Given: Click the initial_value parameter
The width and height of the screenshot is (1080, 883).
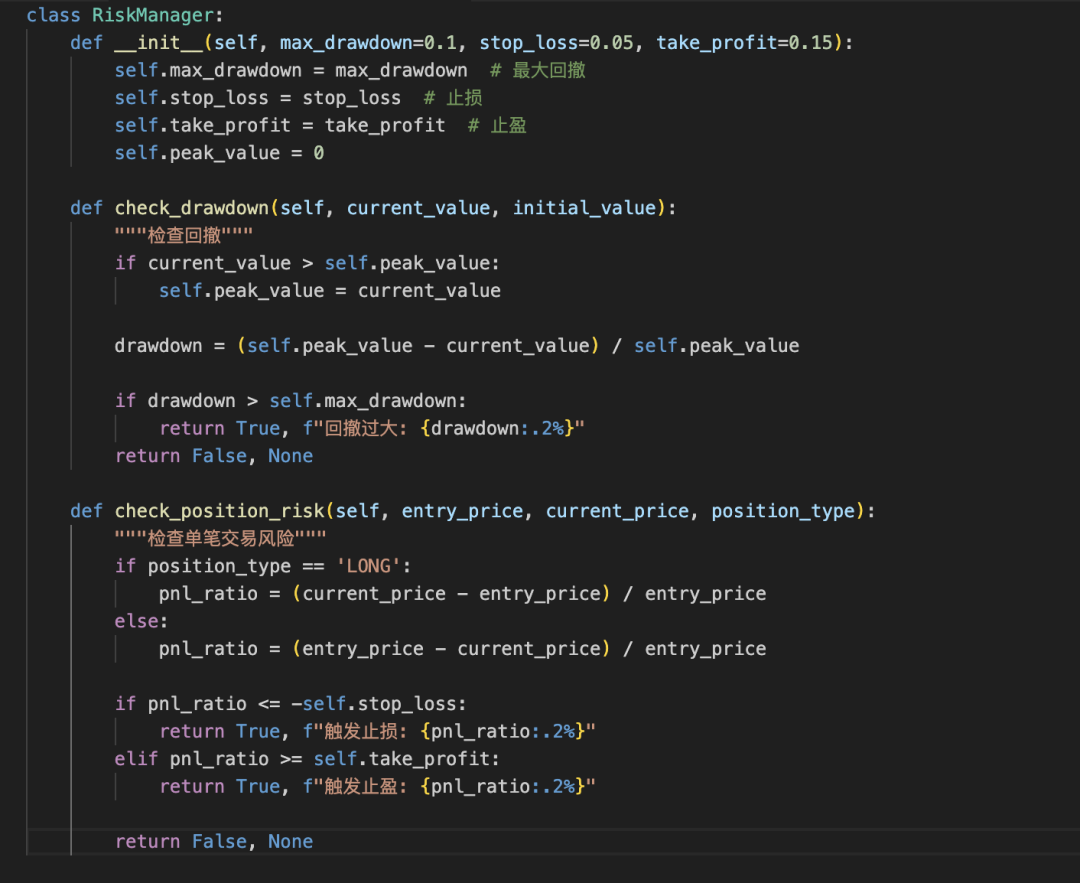Looking at the screenshot, I should [585, 208].
